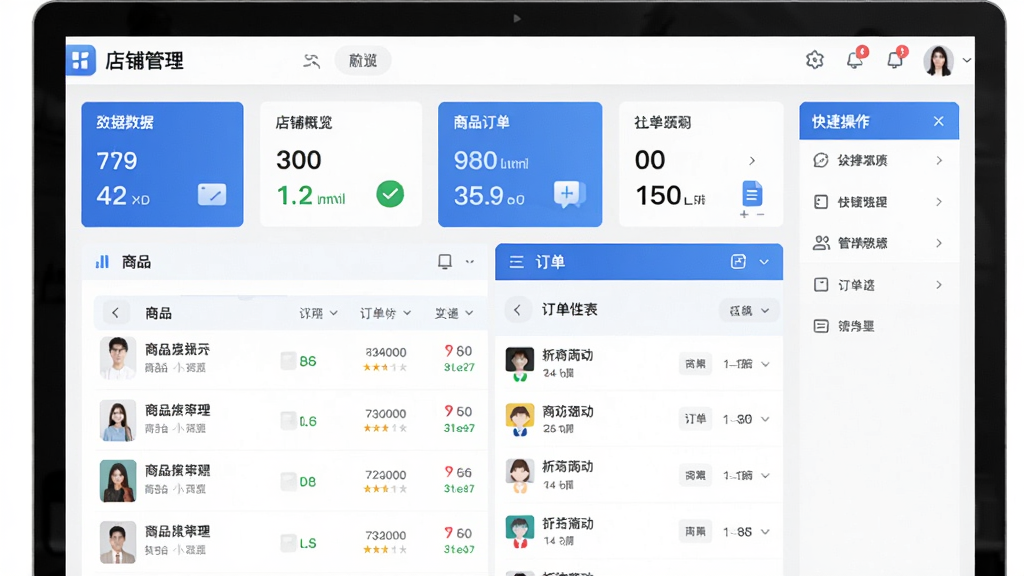Open the 订单 quick action item
The image size is (1024, 576).
coord(878,285)
